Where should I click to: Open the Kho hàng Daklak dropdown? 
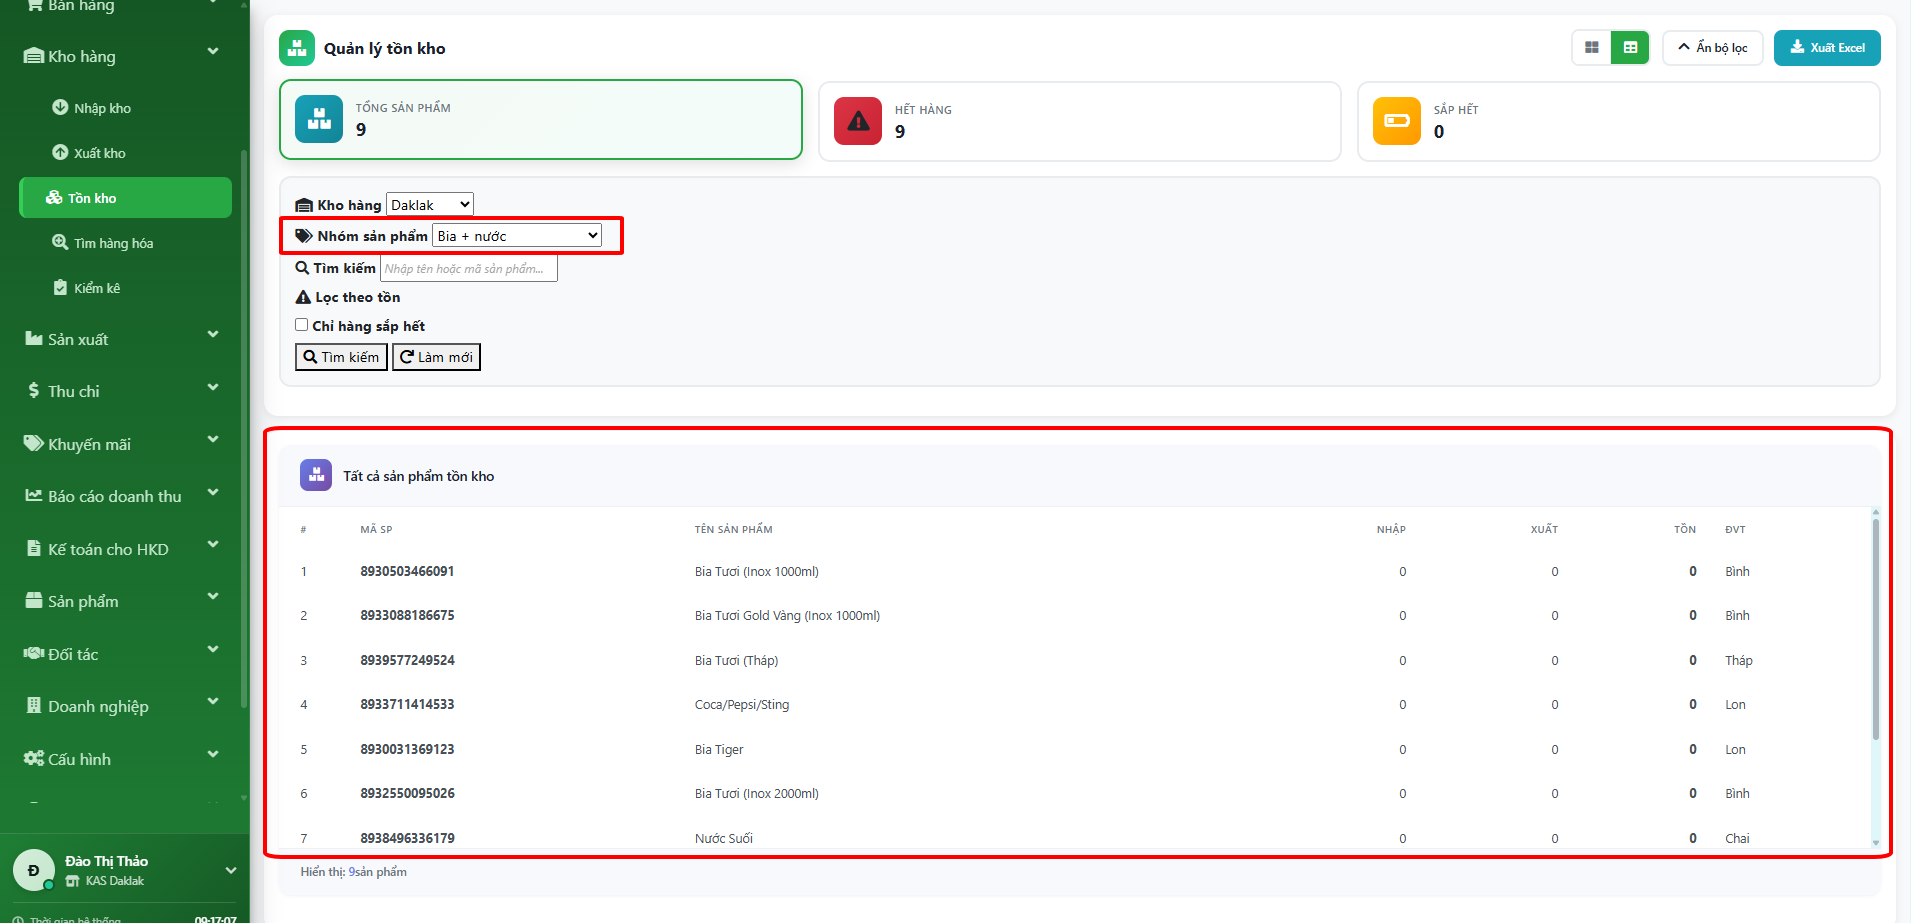429,205
